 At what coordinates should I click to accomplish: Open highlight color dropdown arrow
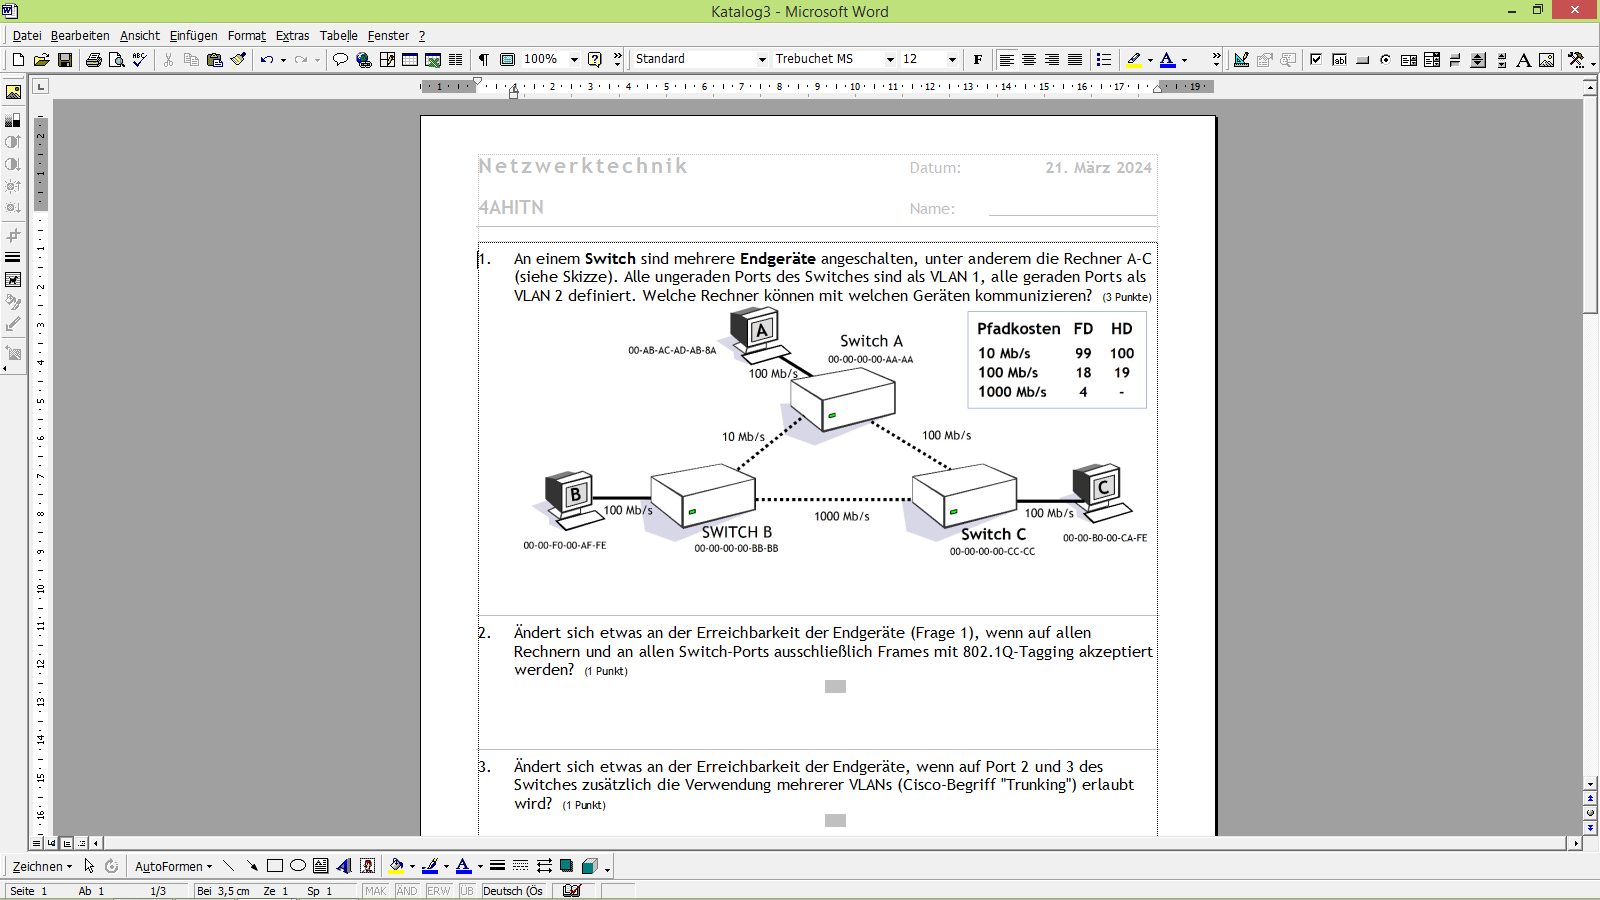(x=1150, y=60)
